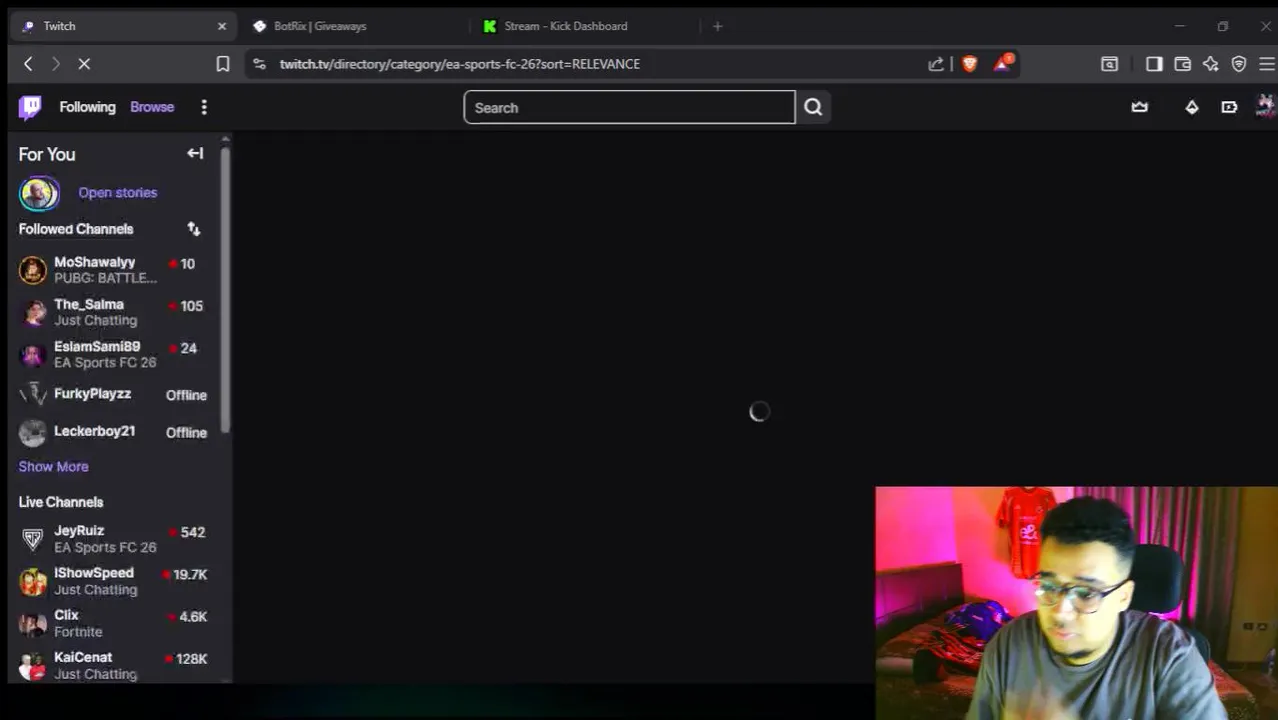Stop loading the page
1278x720 pixels.
tap(84, 64)
